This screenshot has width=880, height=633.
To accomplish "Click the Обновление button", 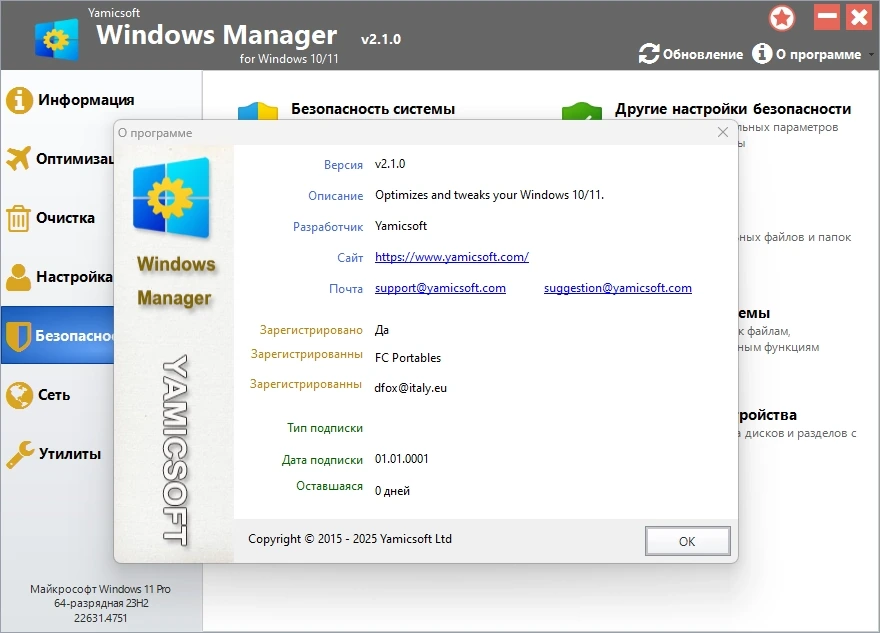I will point(691,54).
